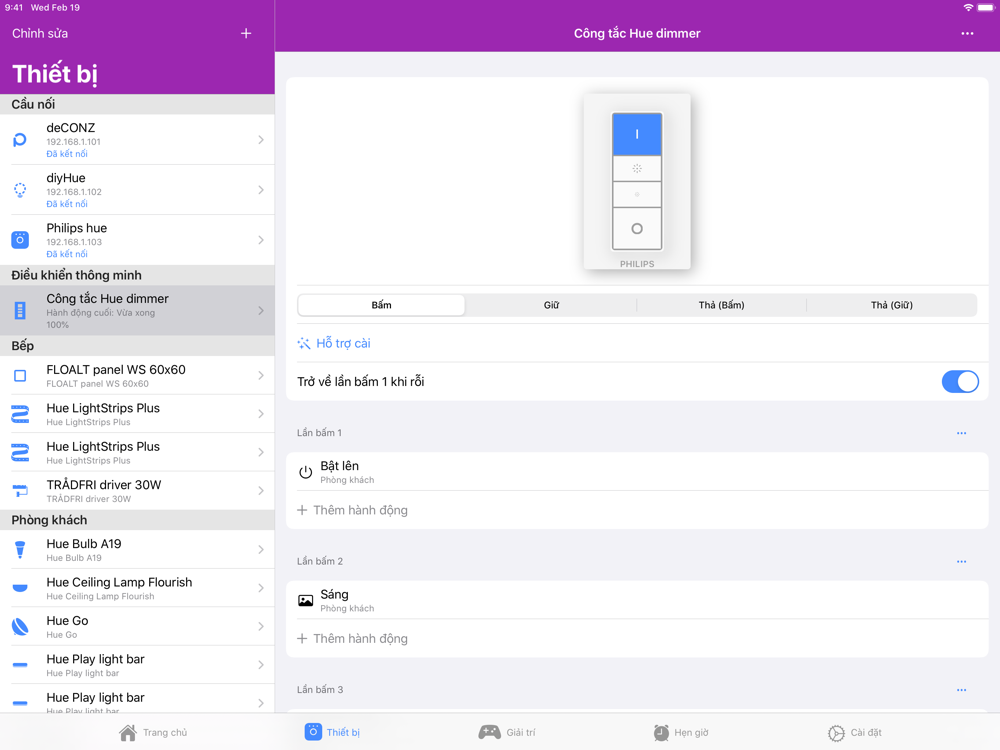
Task: Open the Hue Bulb A19 chevron
Action: [x=261, y=549]
